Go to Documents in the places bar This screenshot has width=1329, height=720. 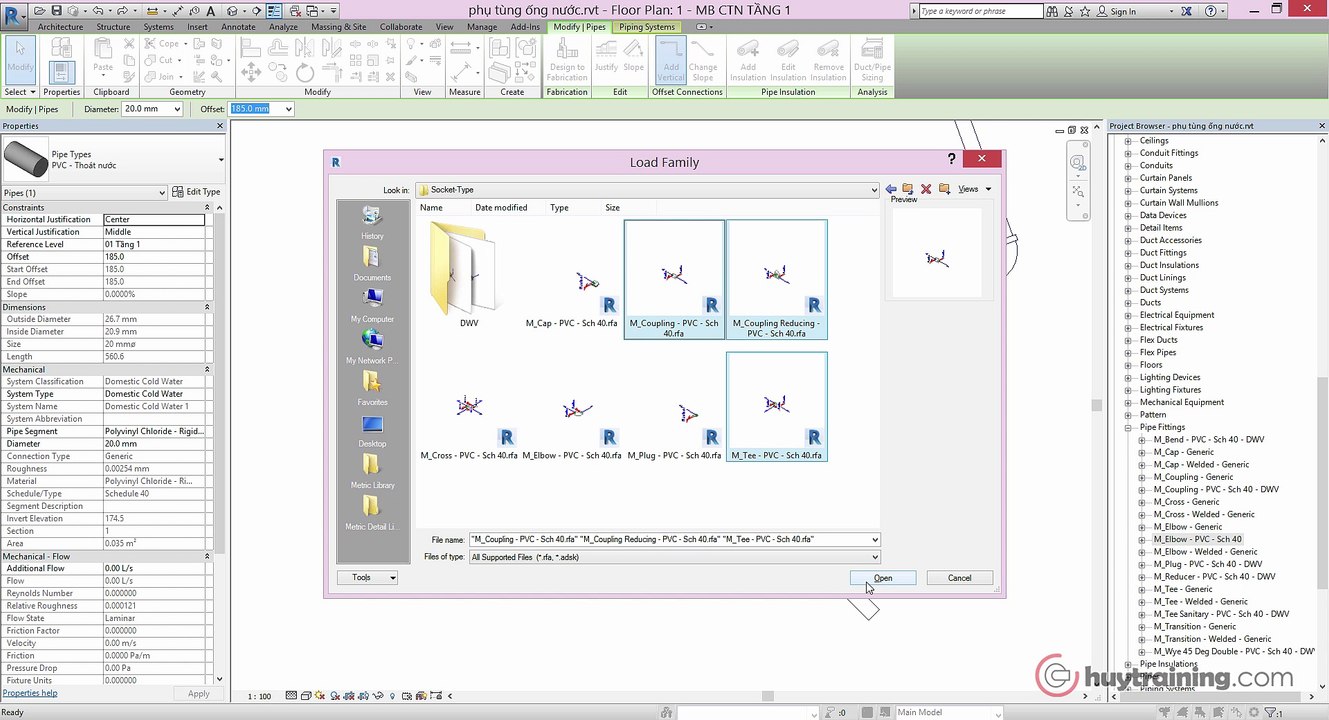372,264
